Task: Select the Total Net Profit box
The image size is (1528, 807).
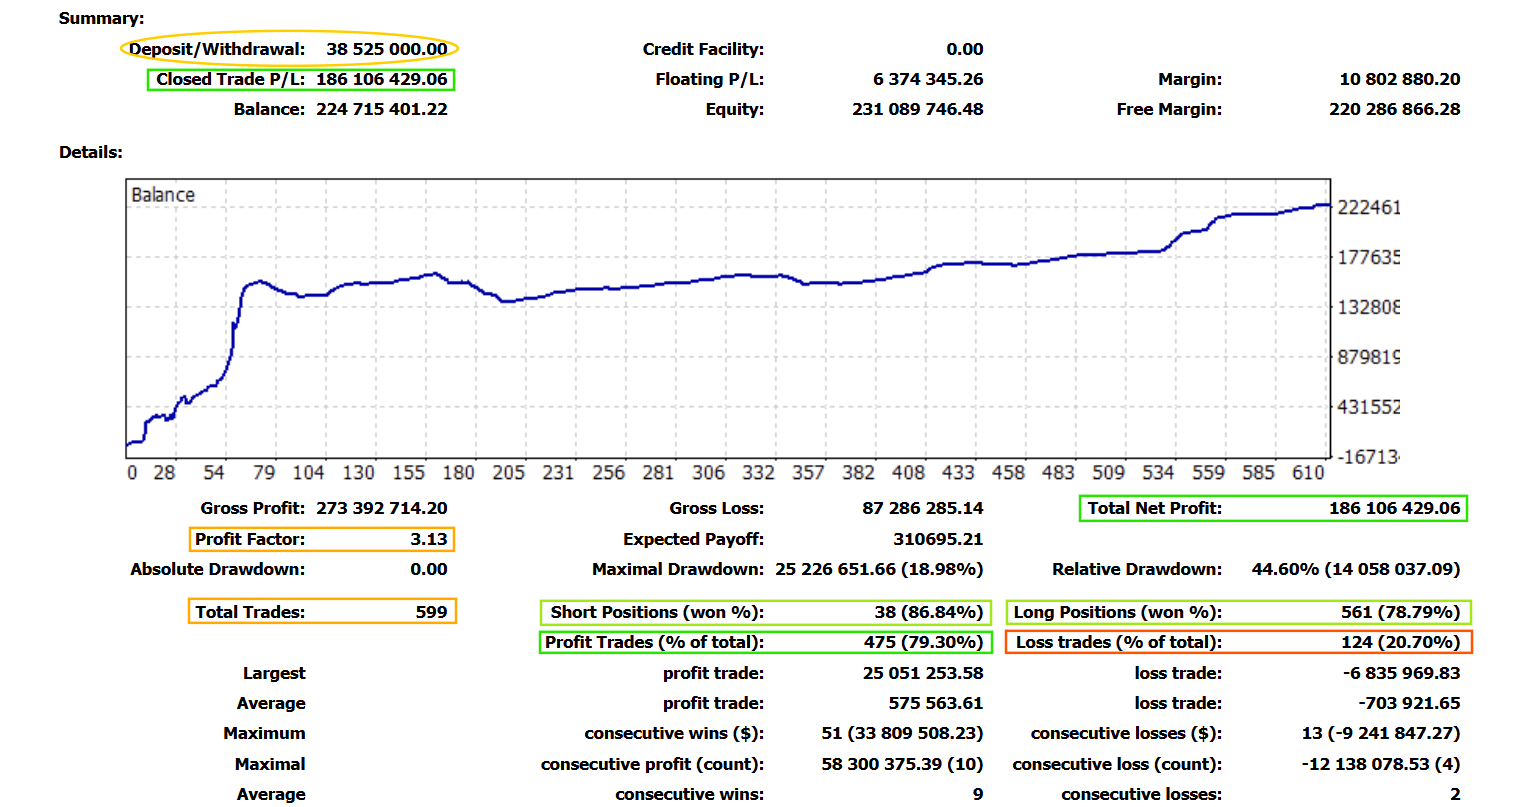Action: coord(1273,509)
